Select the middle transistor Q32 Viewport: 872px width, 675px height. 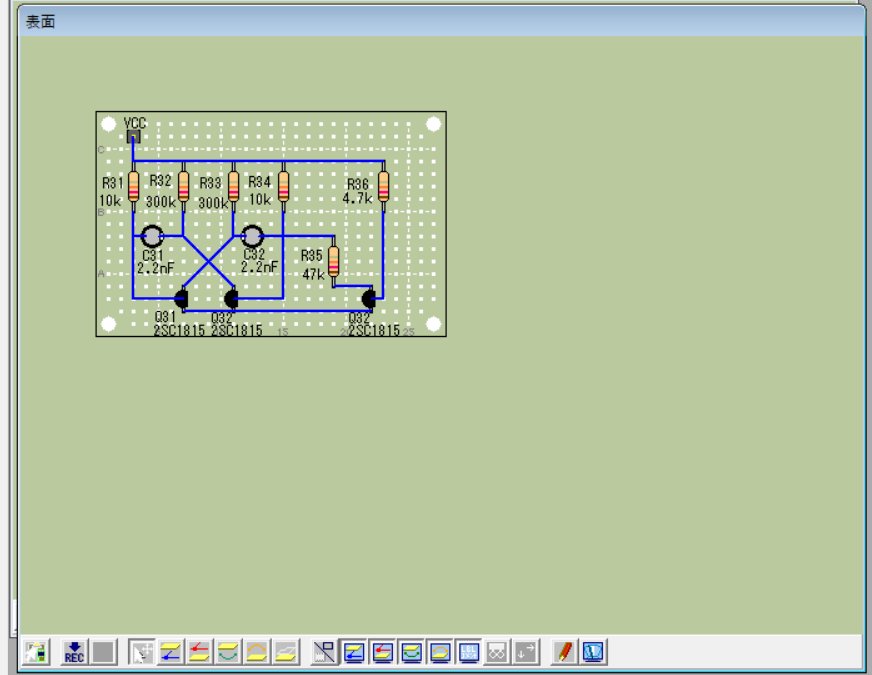pos(231,299)
